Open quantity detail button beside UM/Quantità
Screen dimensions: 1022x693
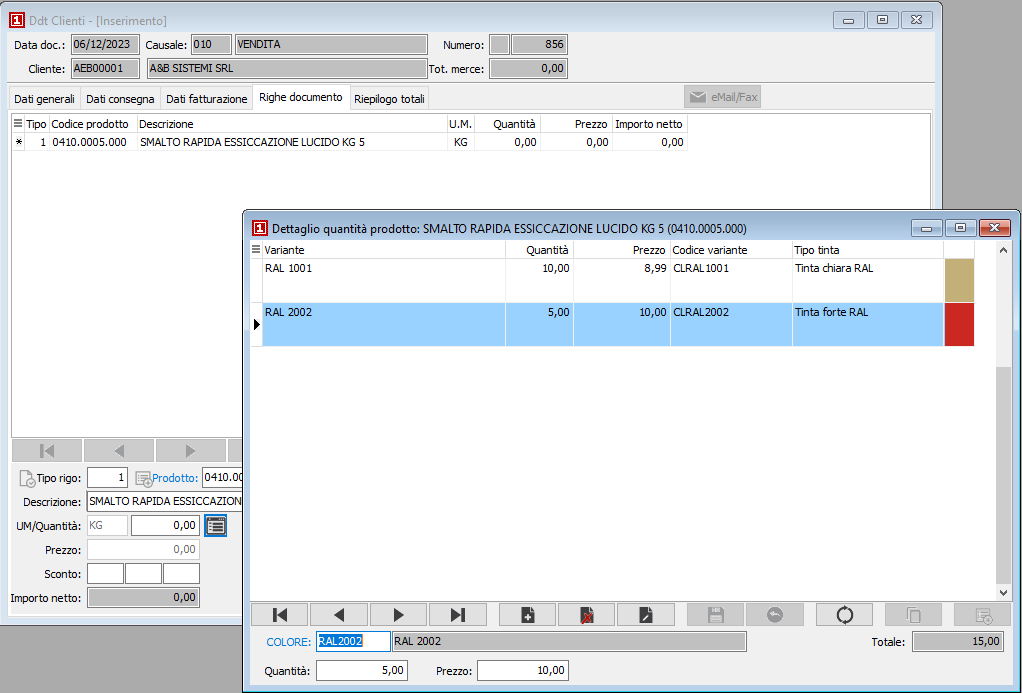pos(216,525)
